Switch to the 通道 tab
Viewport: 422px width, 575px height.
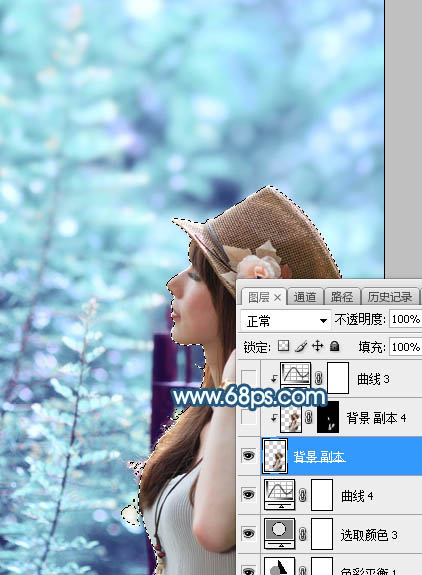(305, 297)
